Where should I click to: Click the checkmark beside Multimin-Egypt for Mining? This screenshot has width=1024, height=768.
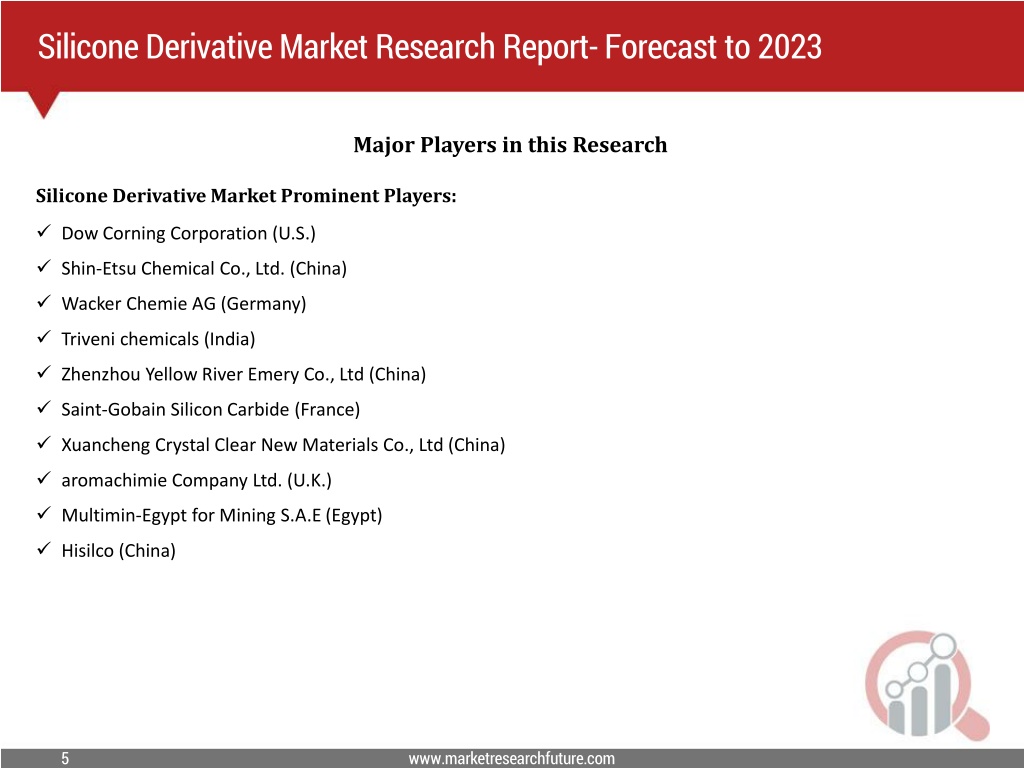click(44, 513)
